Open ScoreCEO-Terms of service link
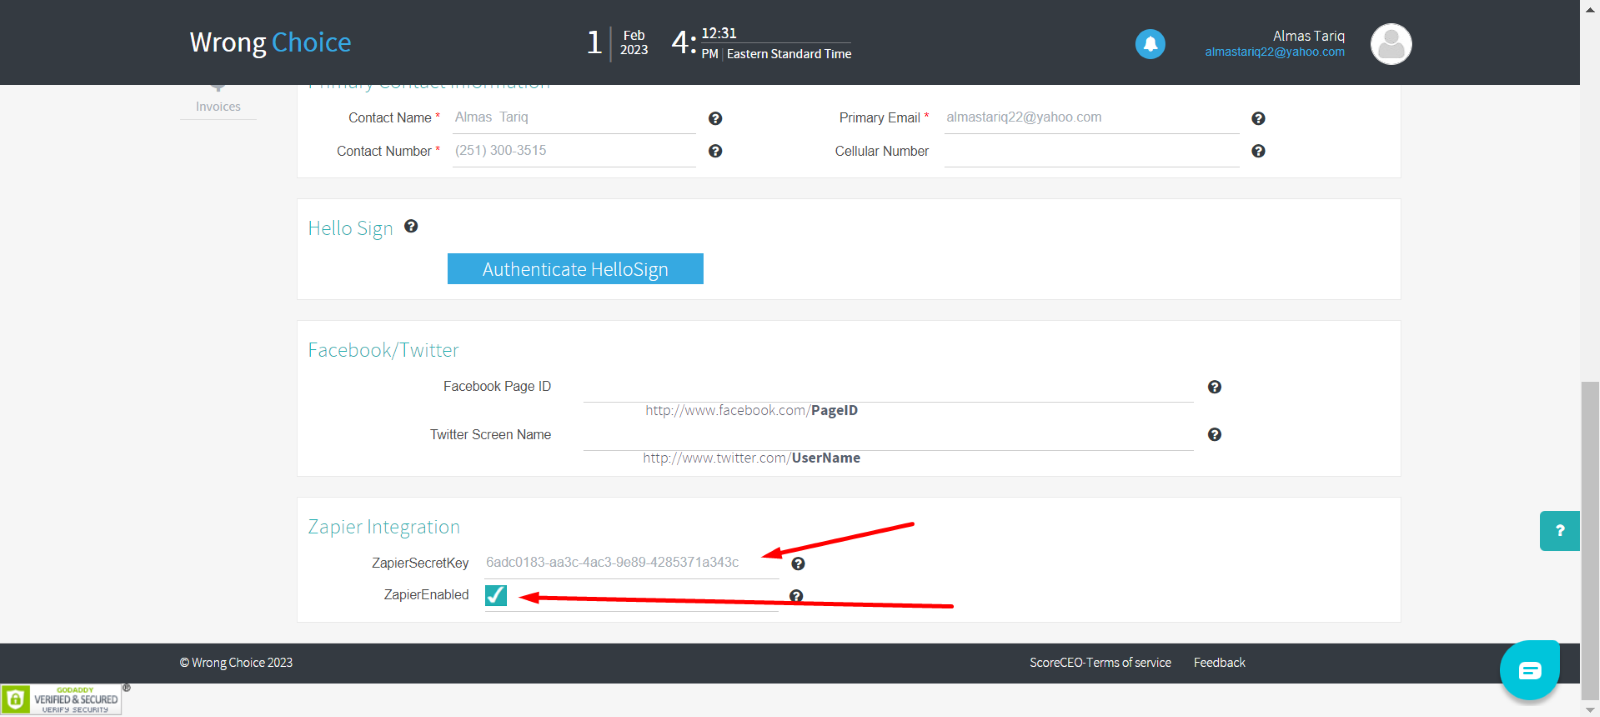 pos(1100,663)
